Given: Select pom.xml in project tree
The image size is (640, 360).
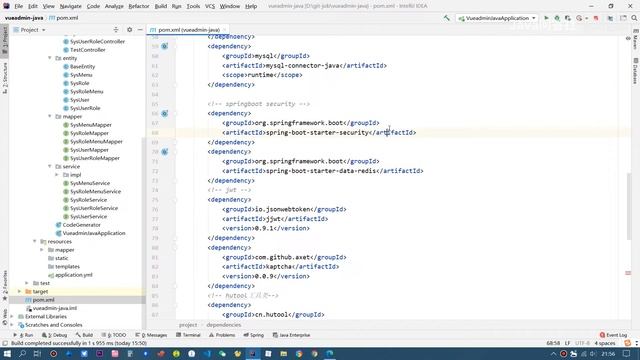Looking at the screenshot, I should (40, 300).
